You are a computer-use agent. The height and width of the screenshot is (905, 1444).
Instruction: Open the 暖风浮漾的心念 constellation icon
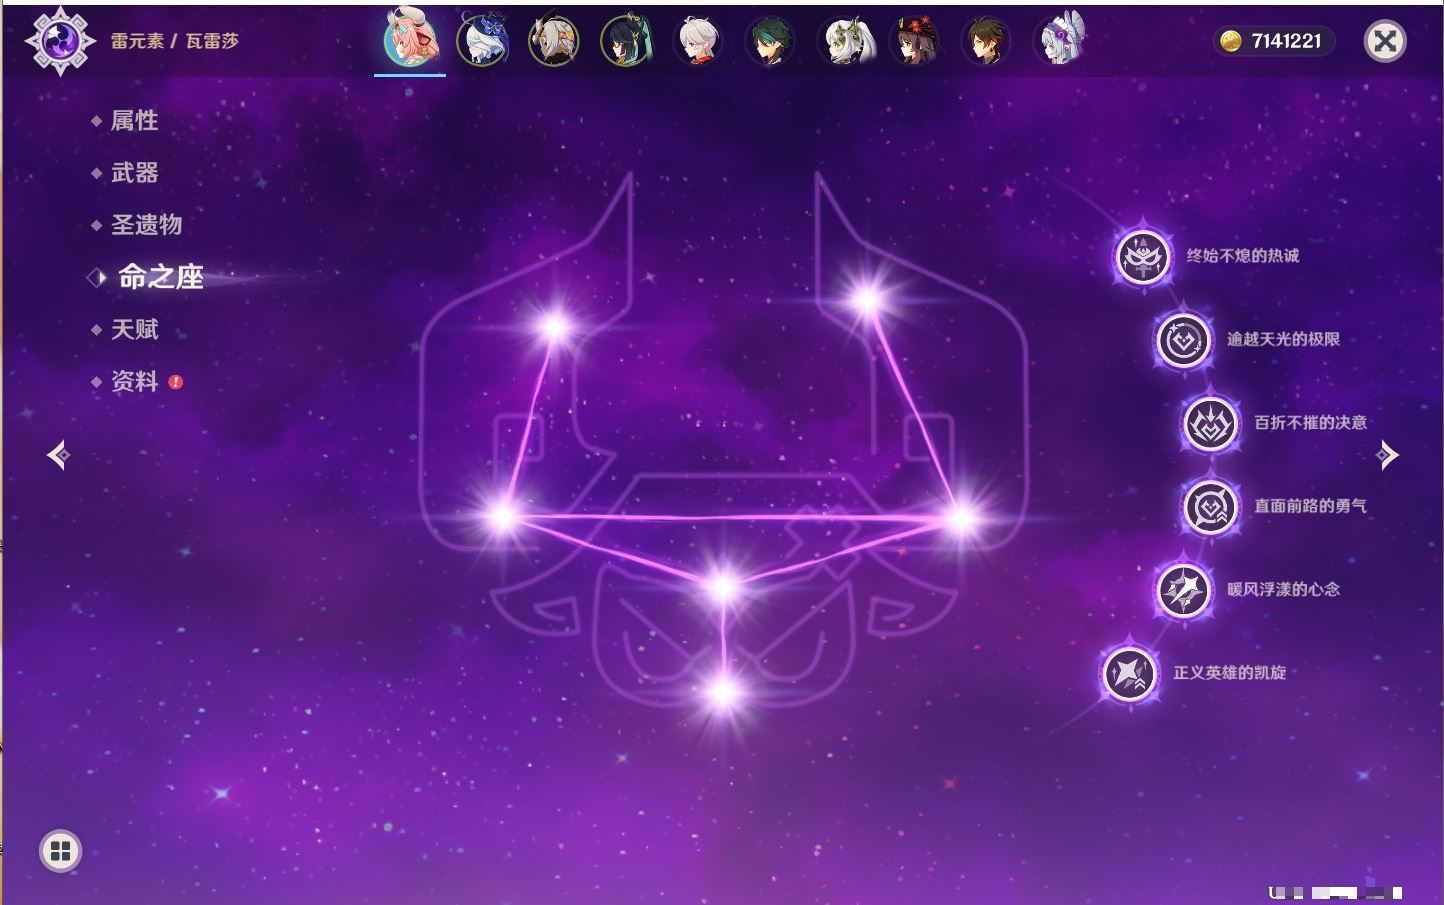(1183, 590)
